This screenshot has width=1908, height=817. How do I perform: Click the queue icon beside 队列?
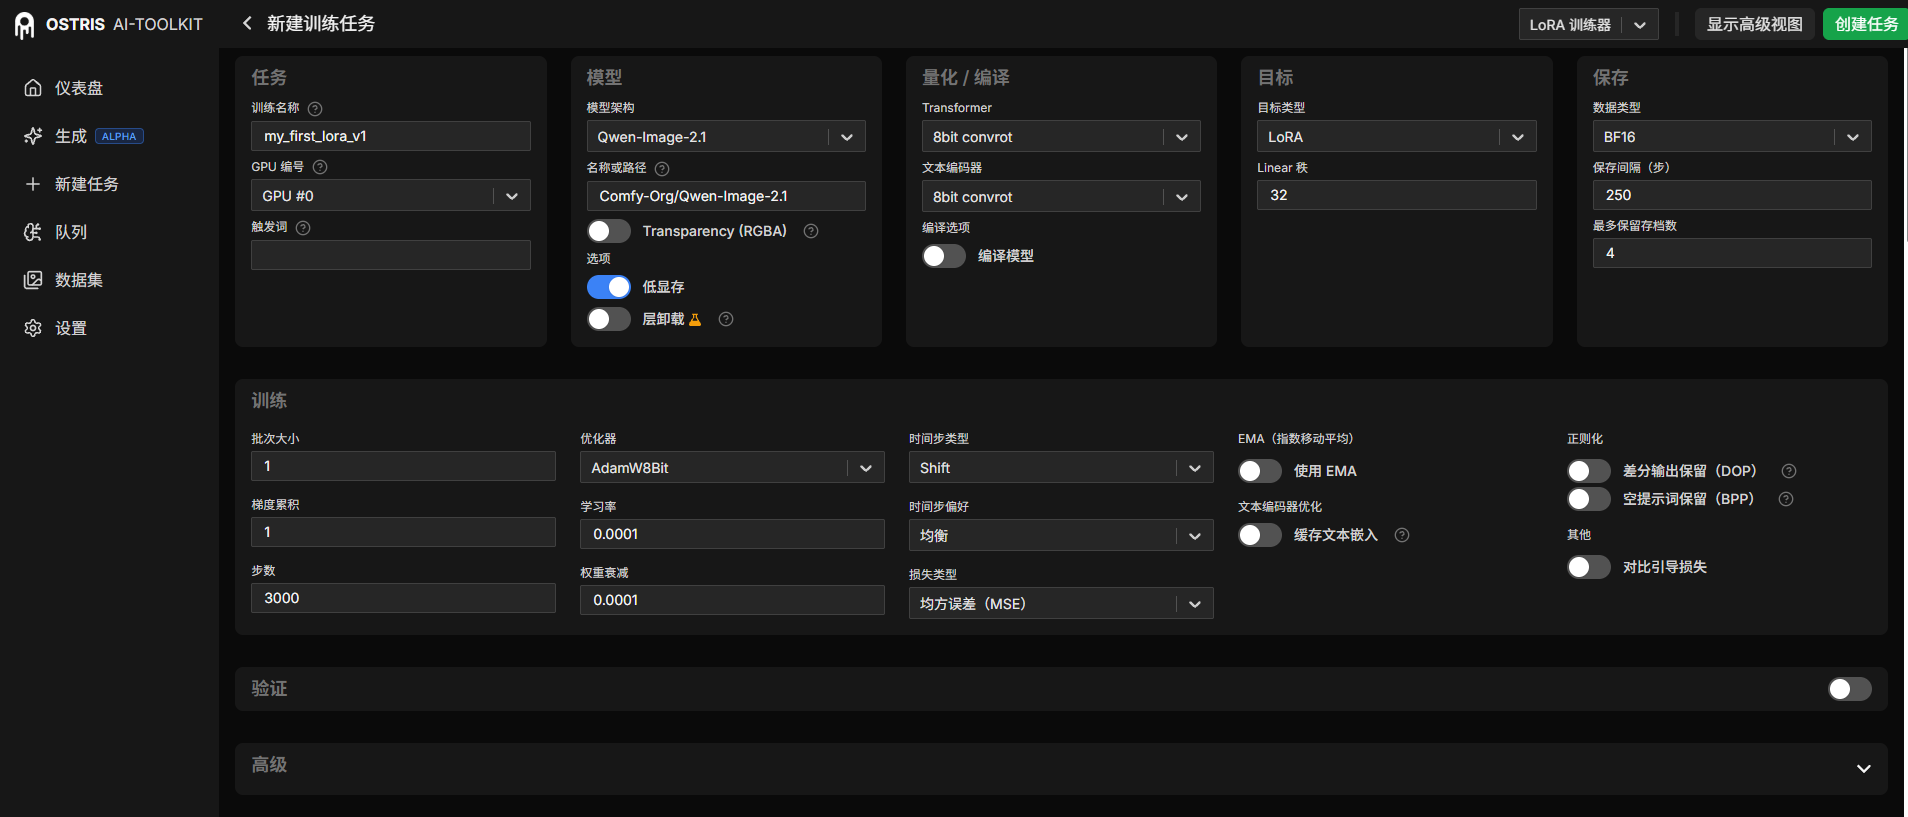pos(33,232)
